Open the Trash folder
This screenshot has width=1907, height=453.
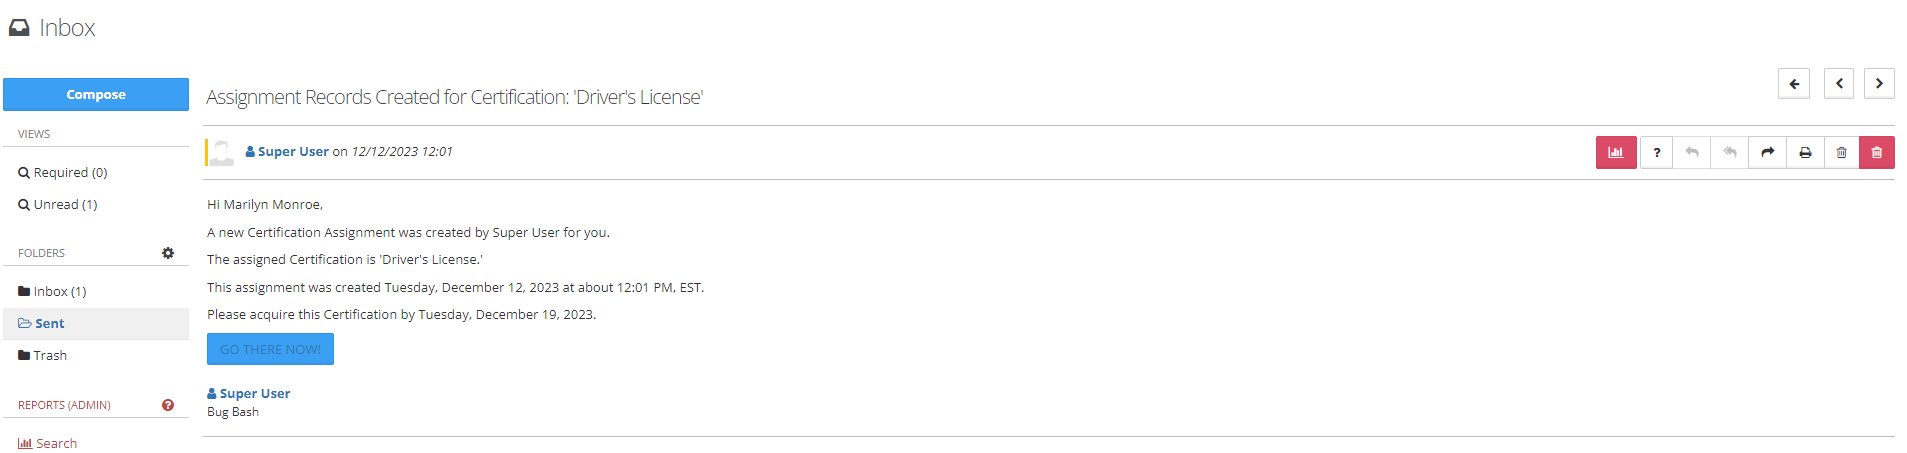click(43, 355)
